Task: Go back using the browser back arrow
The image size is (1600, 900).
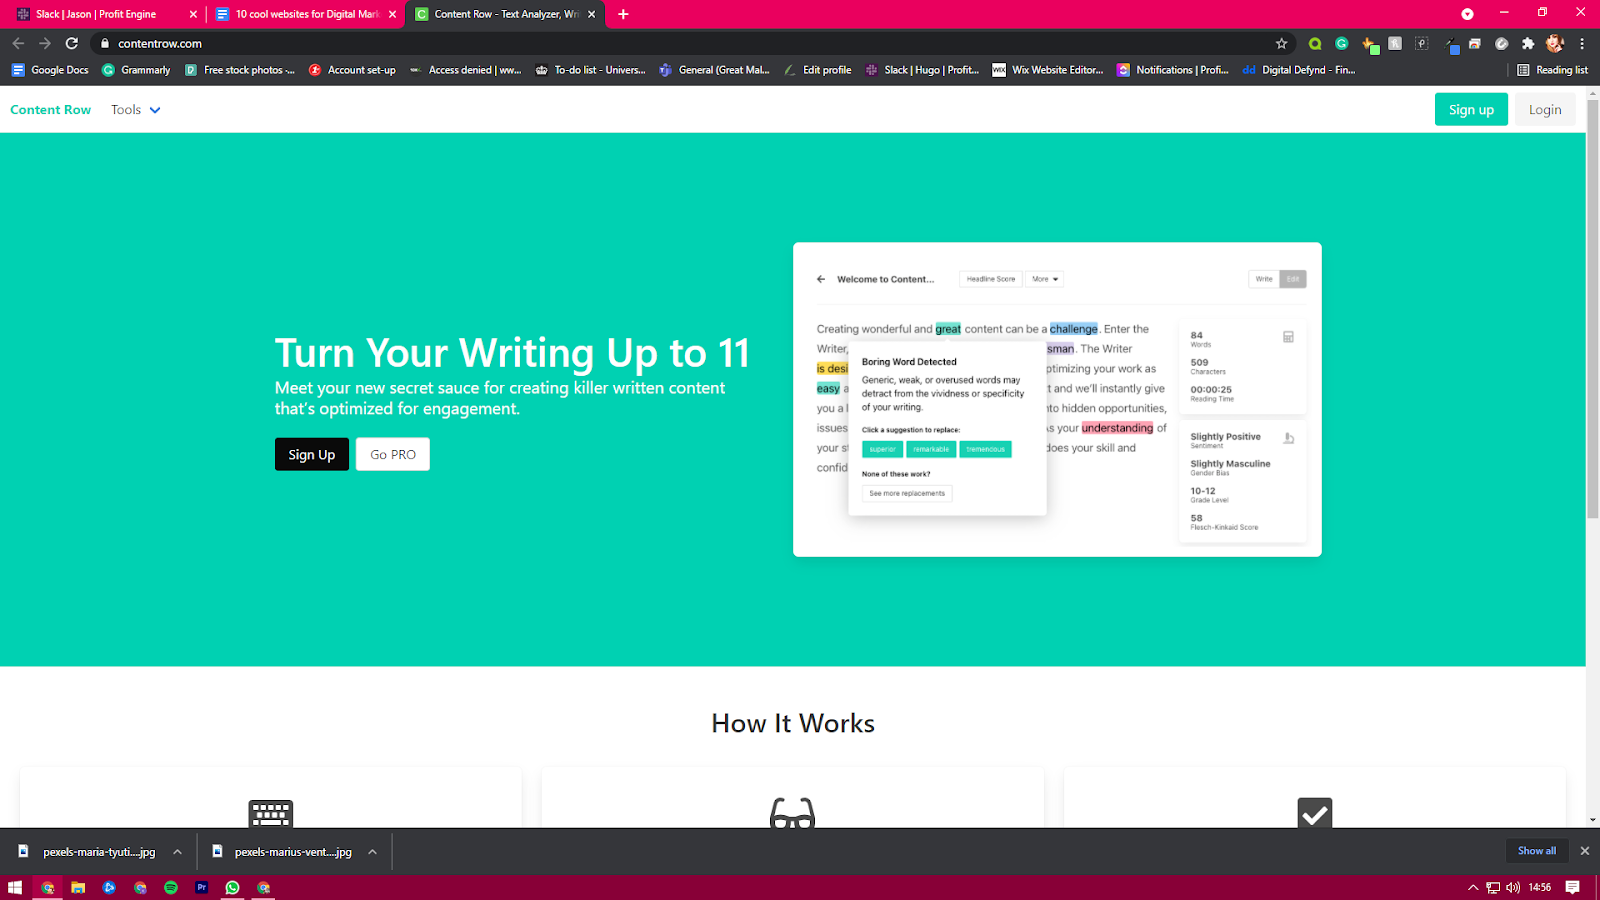Action: click(18, 43)
